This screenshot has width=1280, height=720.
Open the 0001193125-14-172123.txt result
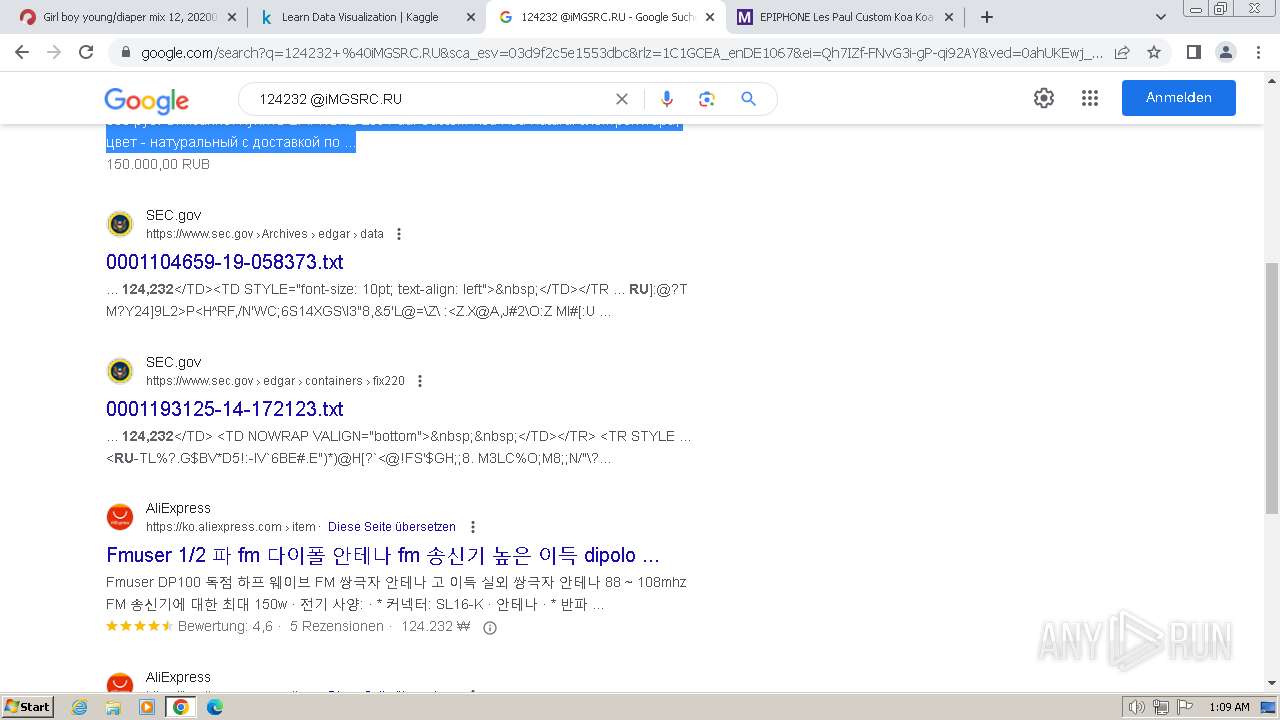click(224, 409)
